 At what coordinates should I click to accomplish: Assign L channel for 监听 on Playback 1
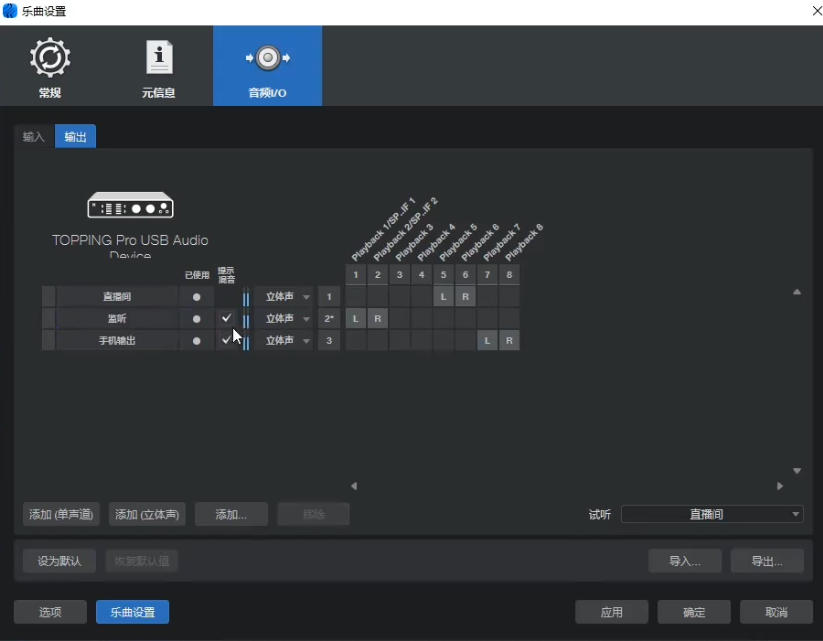[354, 318]
